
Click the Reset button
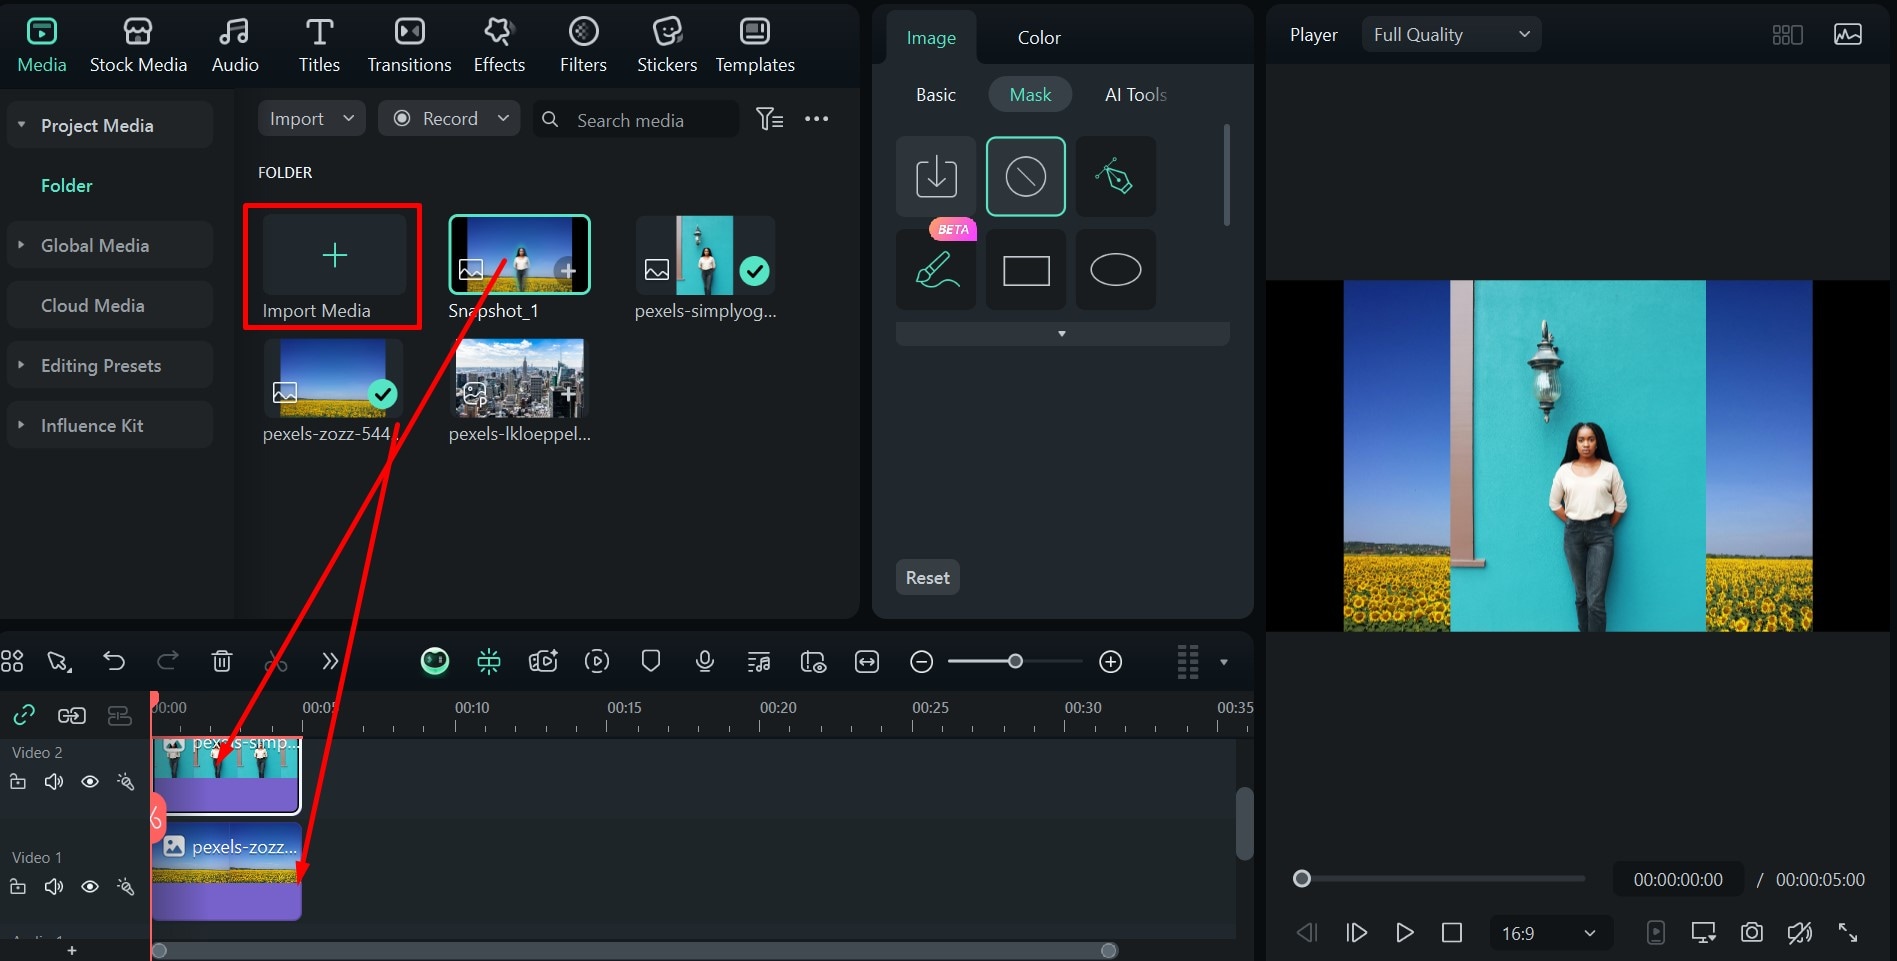point(927,577)
